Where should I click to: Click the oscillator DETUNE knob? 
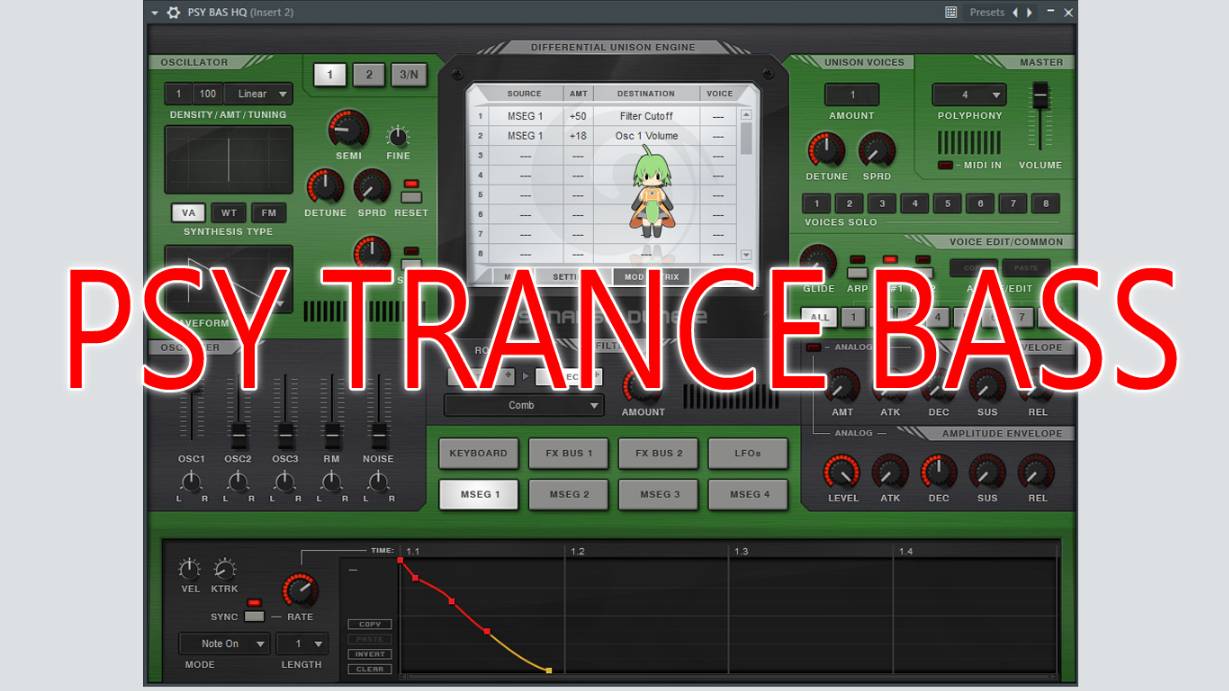point(325,187)
